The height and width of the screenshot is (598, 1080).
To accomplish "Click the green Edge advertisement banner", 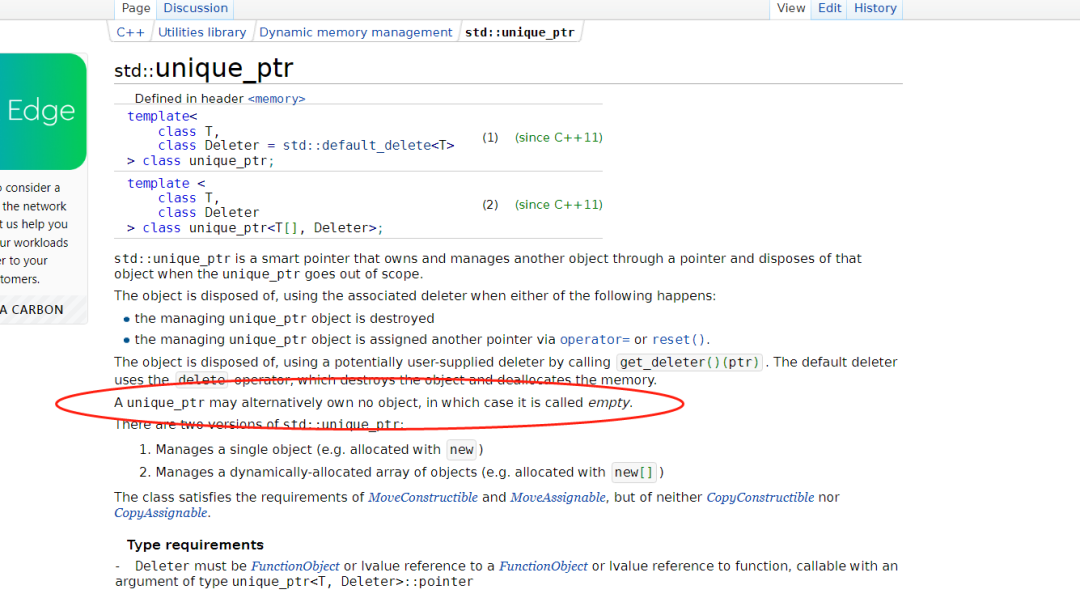I will [43, 112].
